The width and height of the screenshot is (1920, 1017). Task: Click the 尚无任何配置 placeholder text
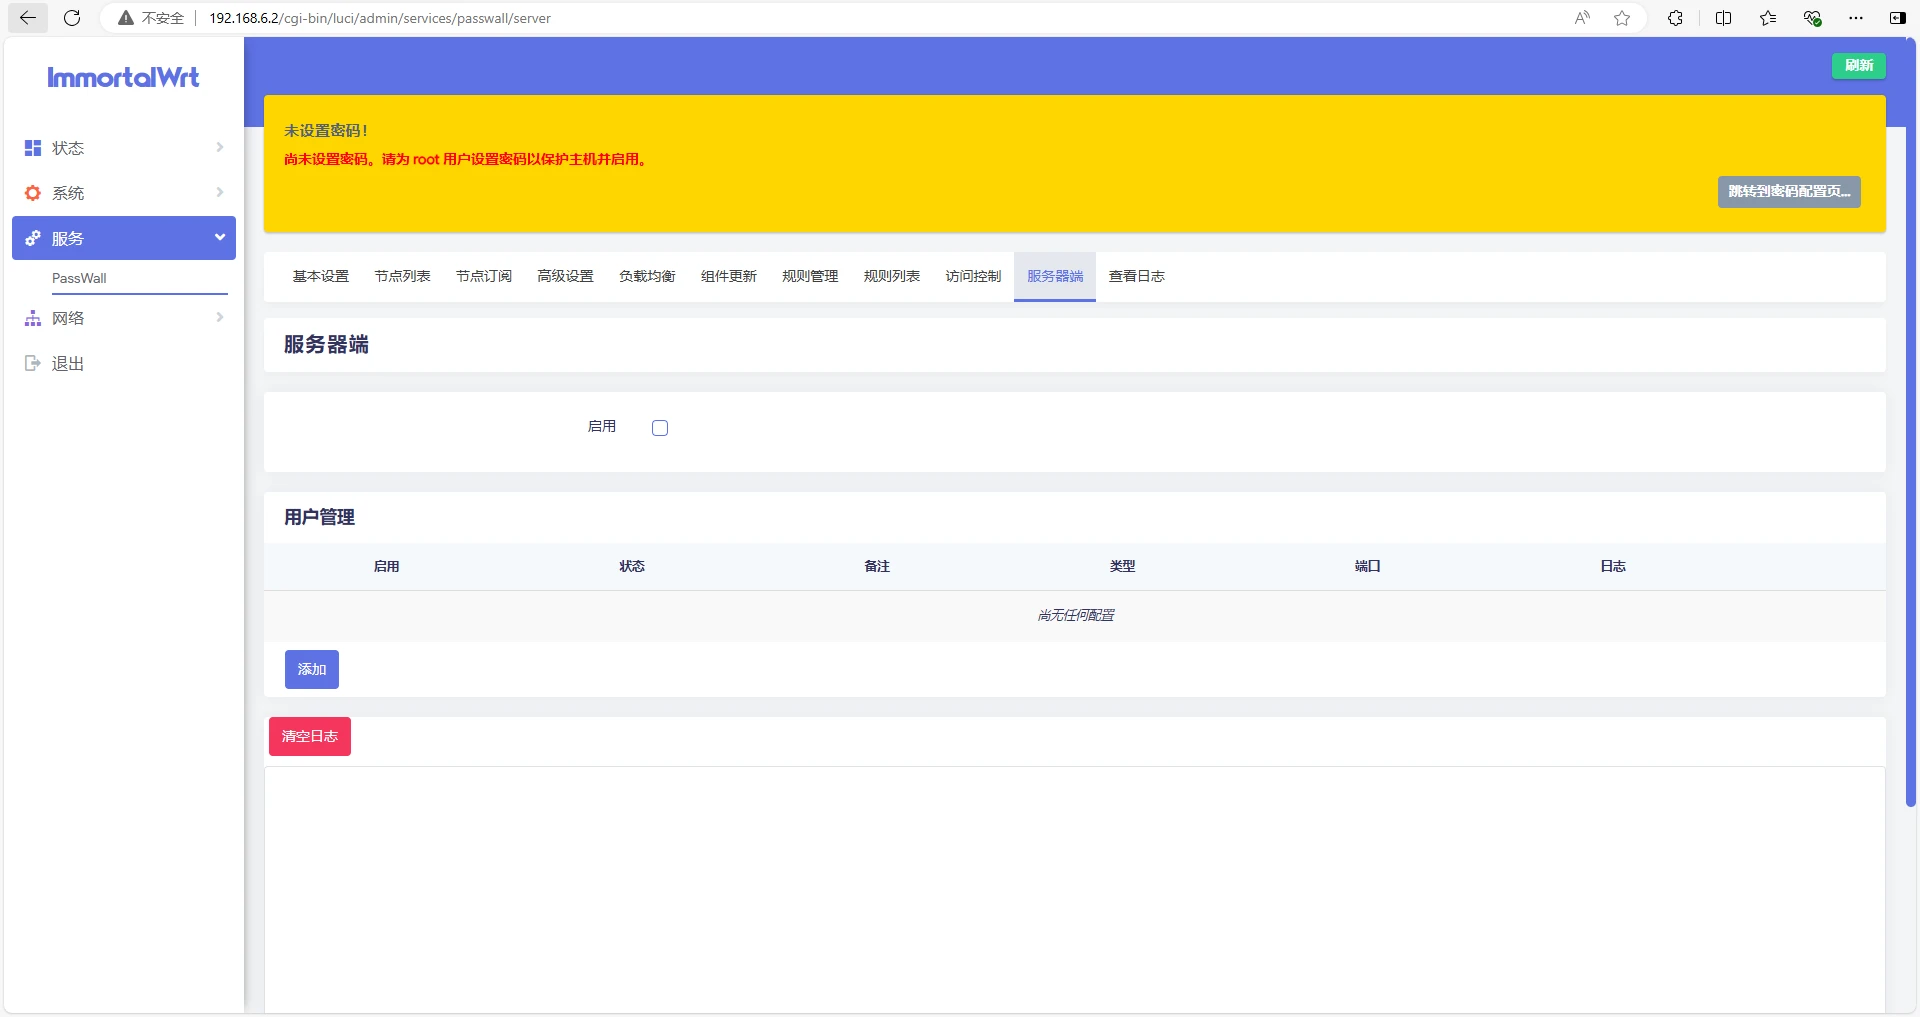click(x=1076, y=615)
